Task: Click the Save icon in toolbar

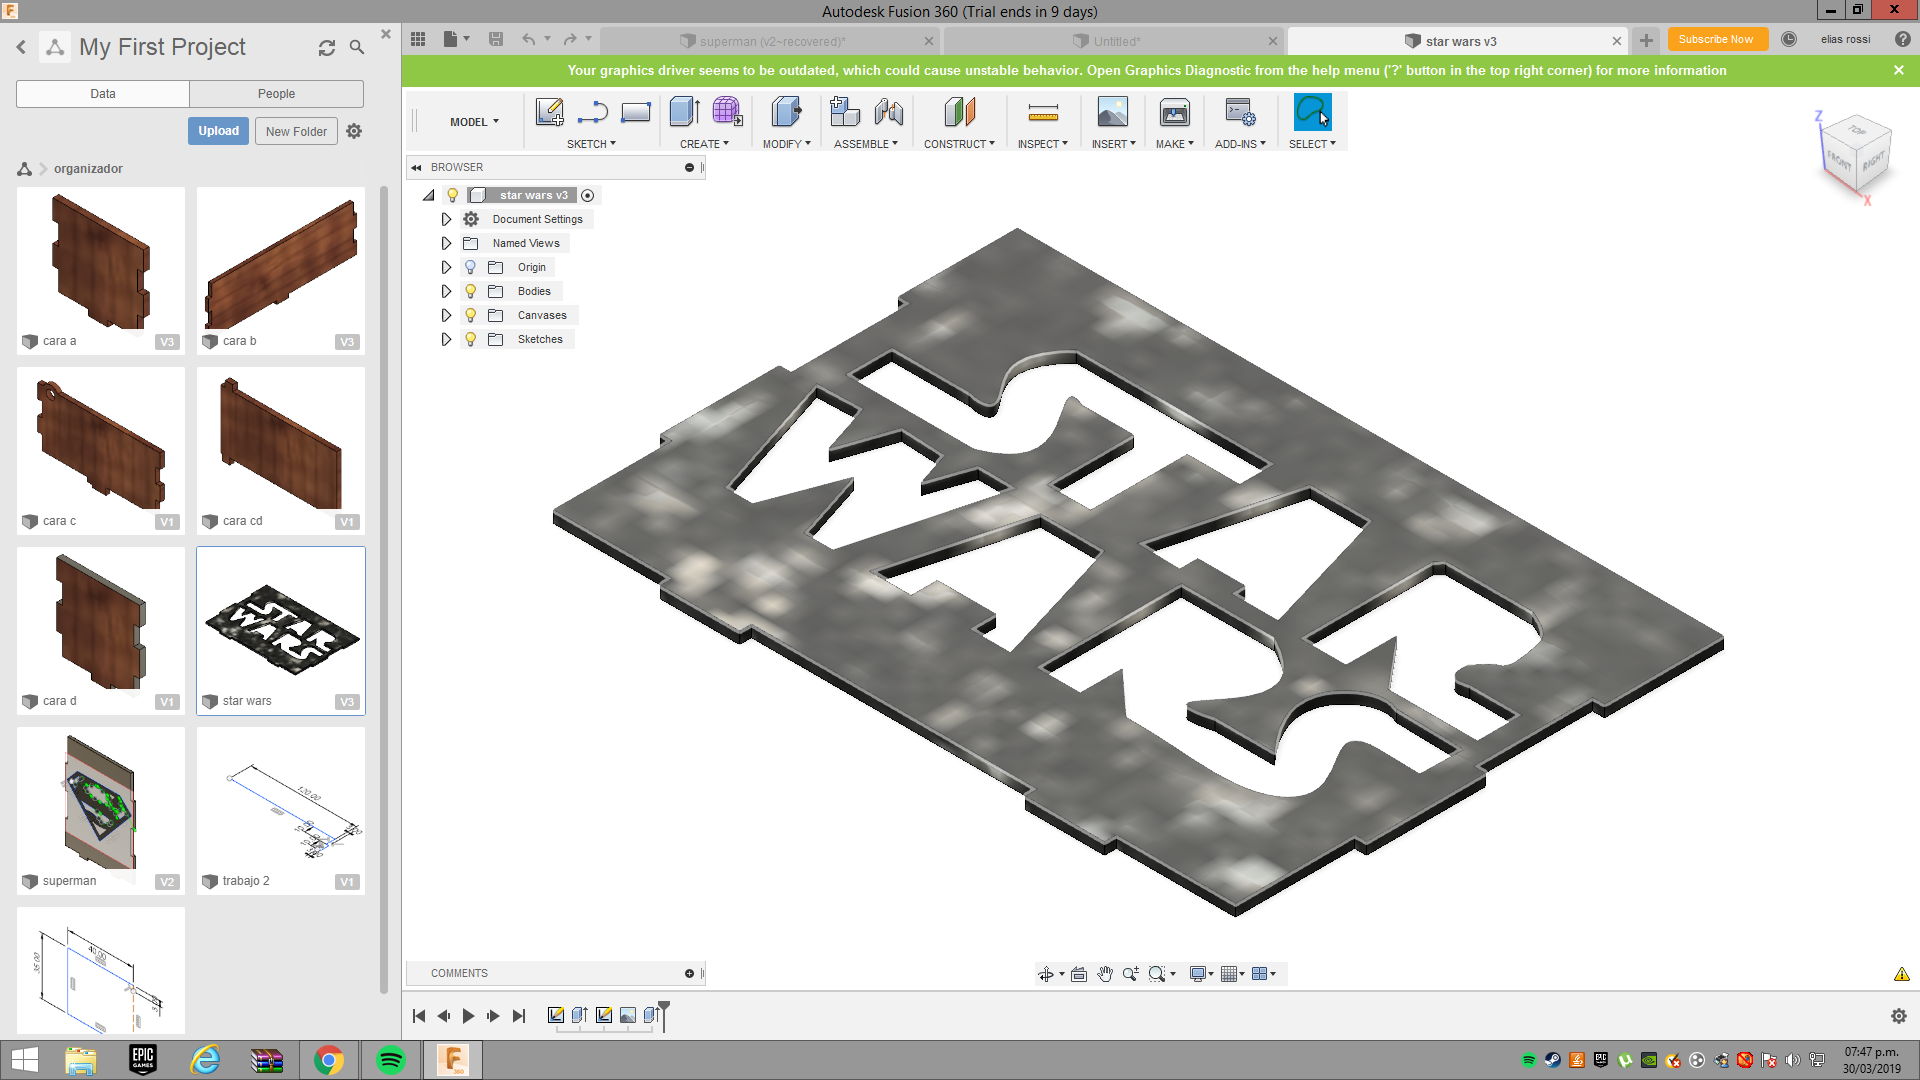Action: (x=496, y=39)
